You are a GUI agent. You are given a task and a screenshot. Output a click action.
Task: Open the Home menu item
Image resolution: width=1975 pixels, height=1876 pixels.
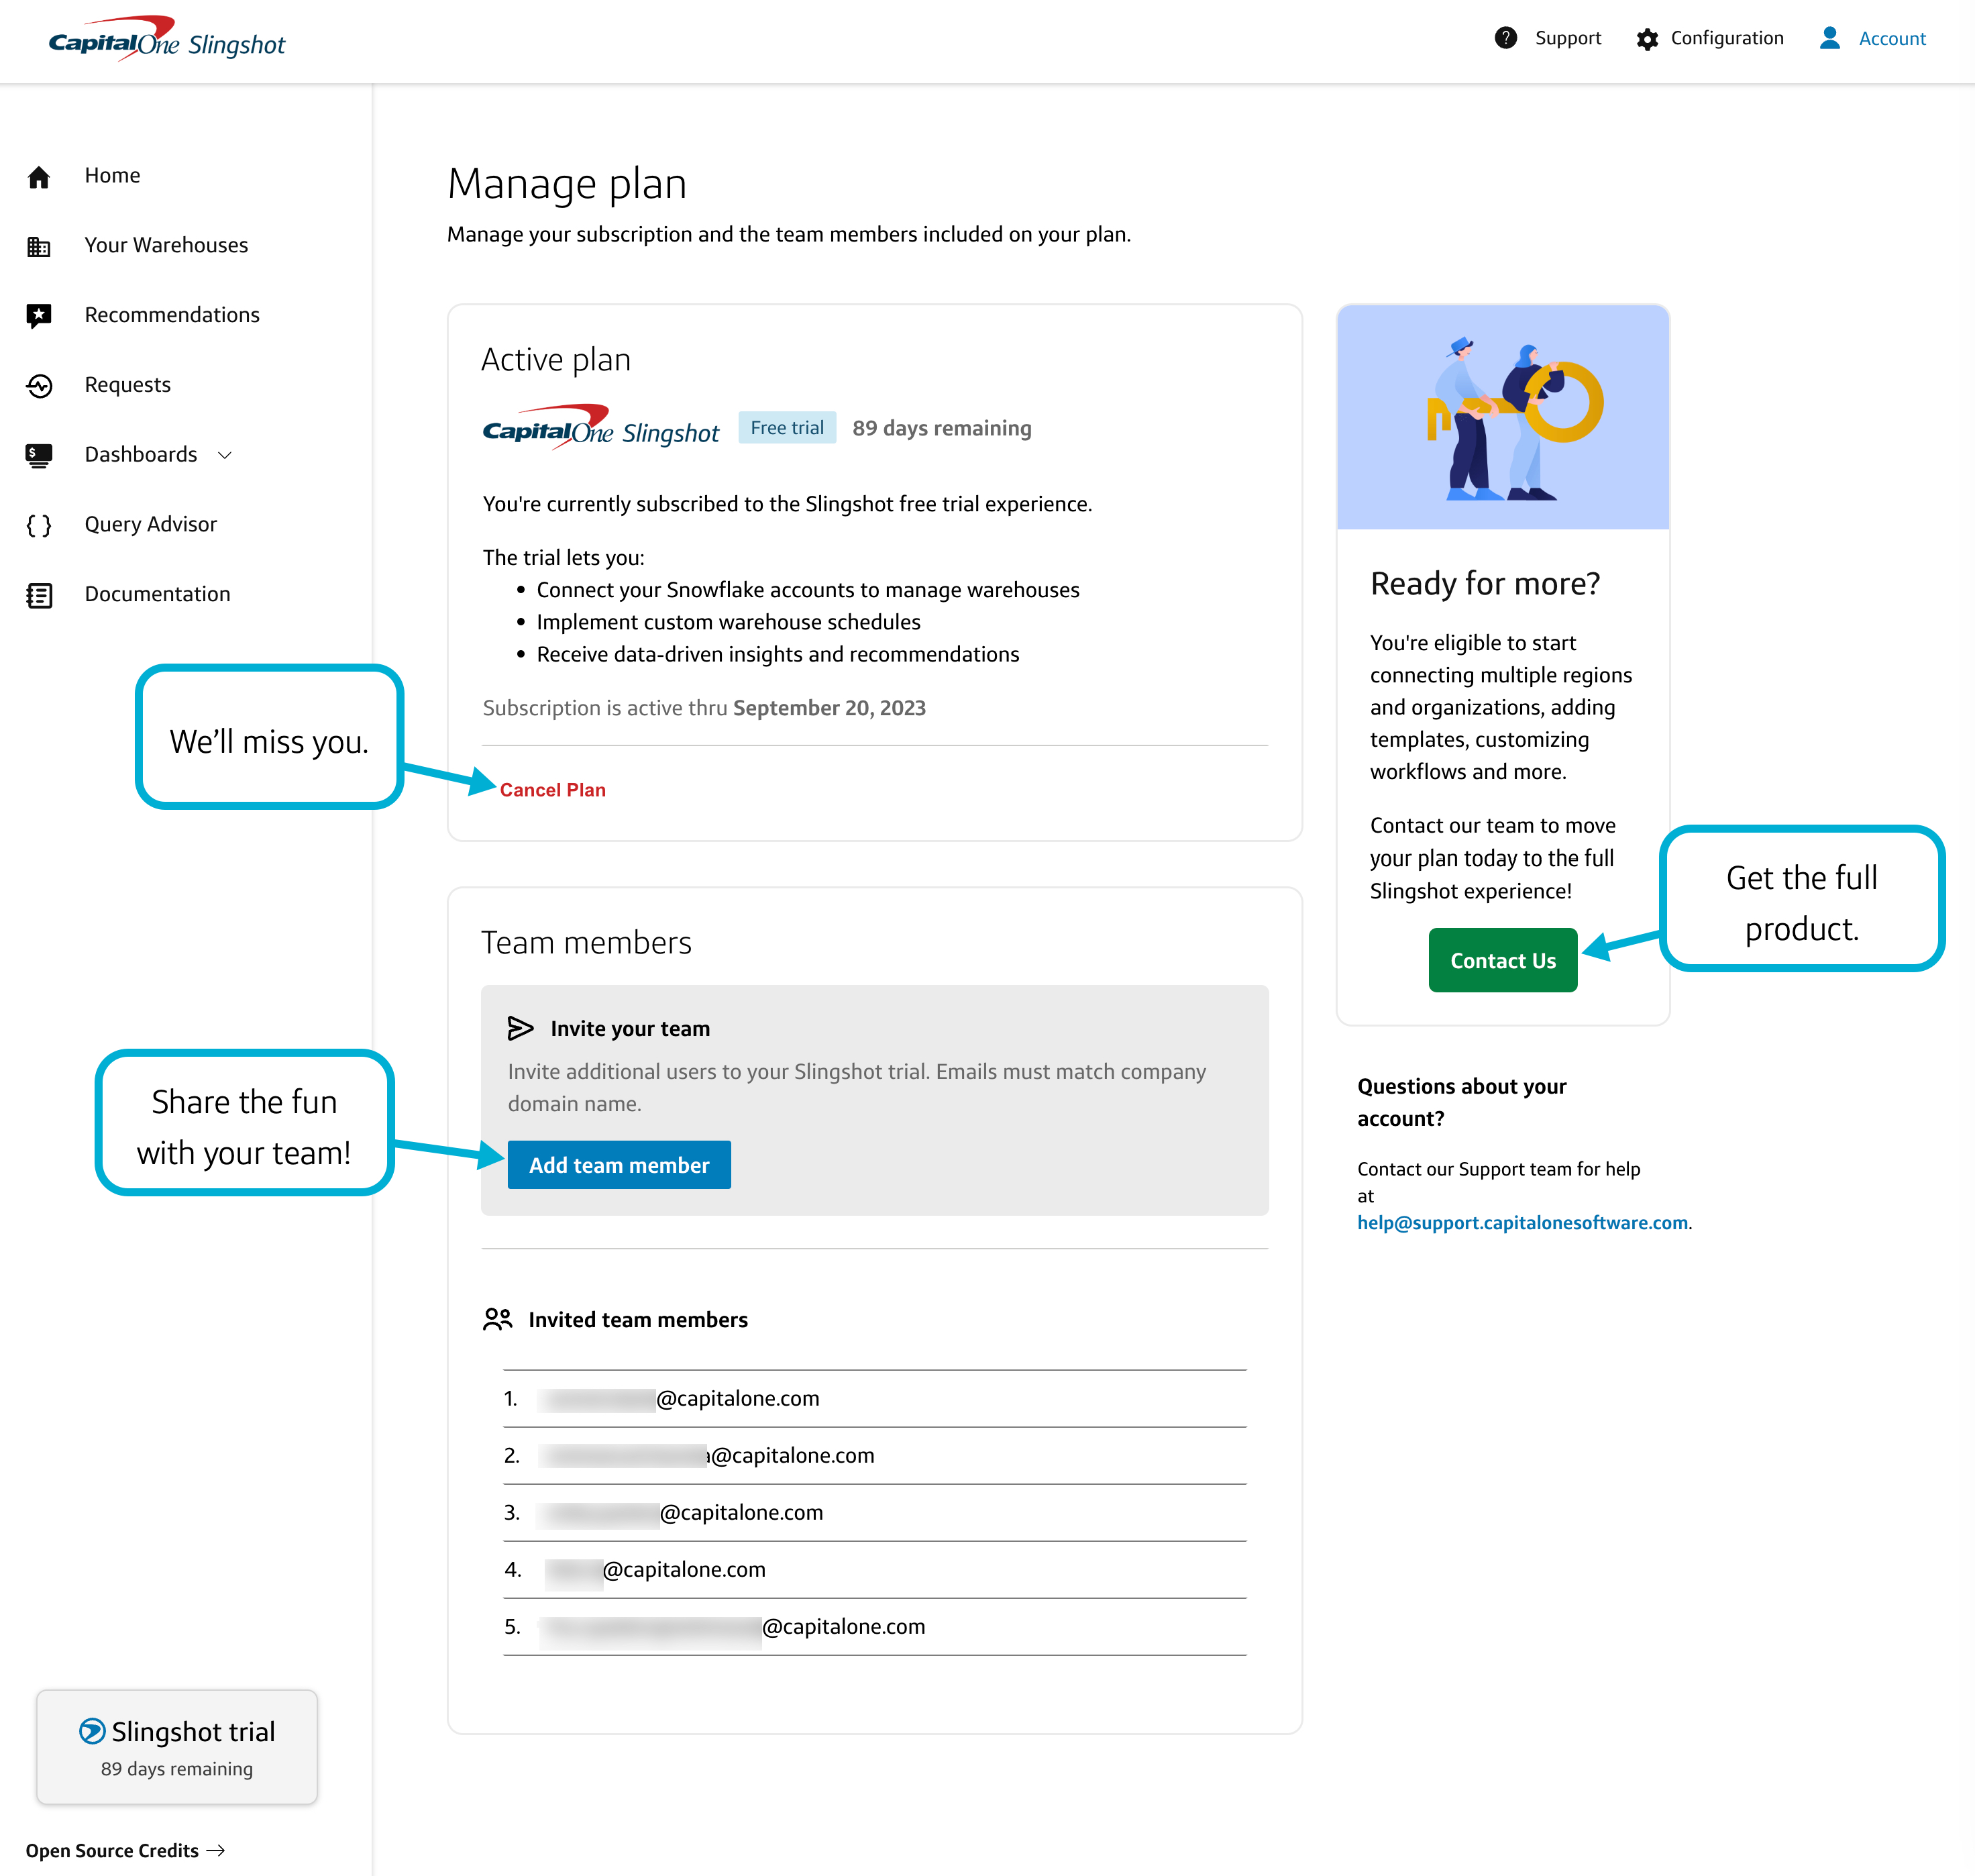[x=112, y=175]
